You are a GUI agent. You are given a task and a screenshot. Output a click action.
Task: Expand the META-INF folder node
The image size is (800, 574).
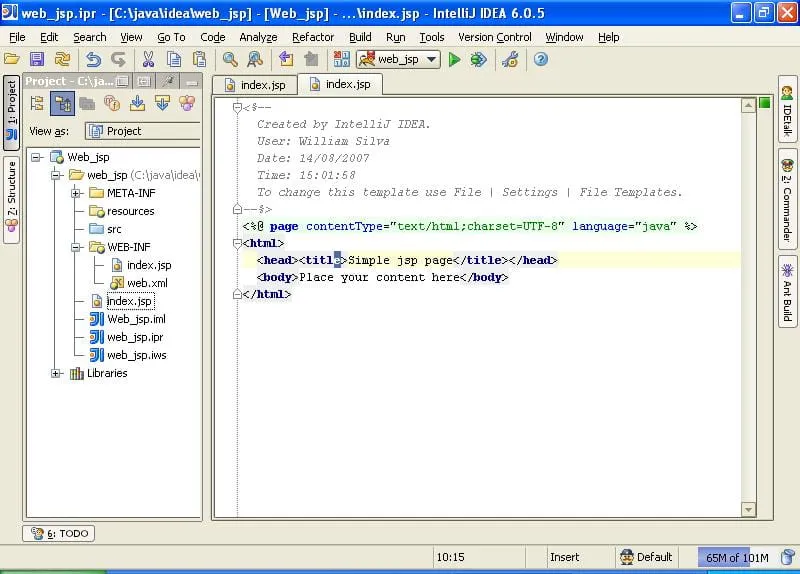[x=76, y=193]
